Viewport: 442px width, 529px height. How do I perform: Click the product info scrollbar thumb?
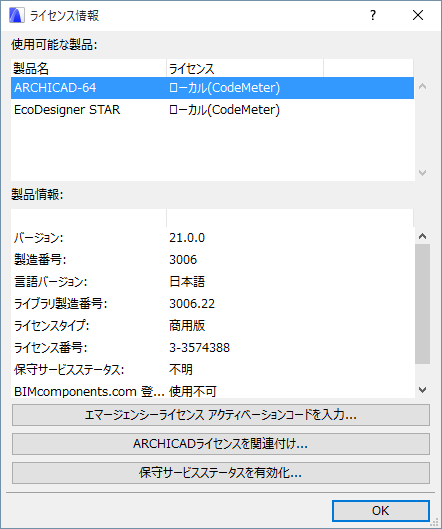coord(422,304)
